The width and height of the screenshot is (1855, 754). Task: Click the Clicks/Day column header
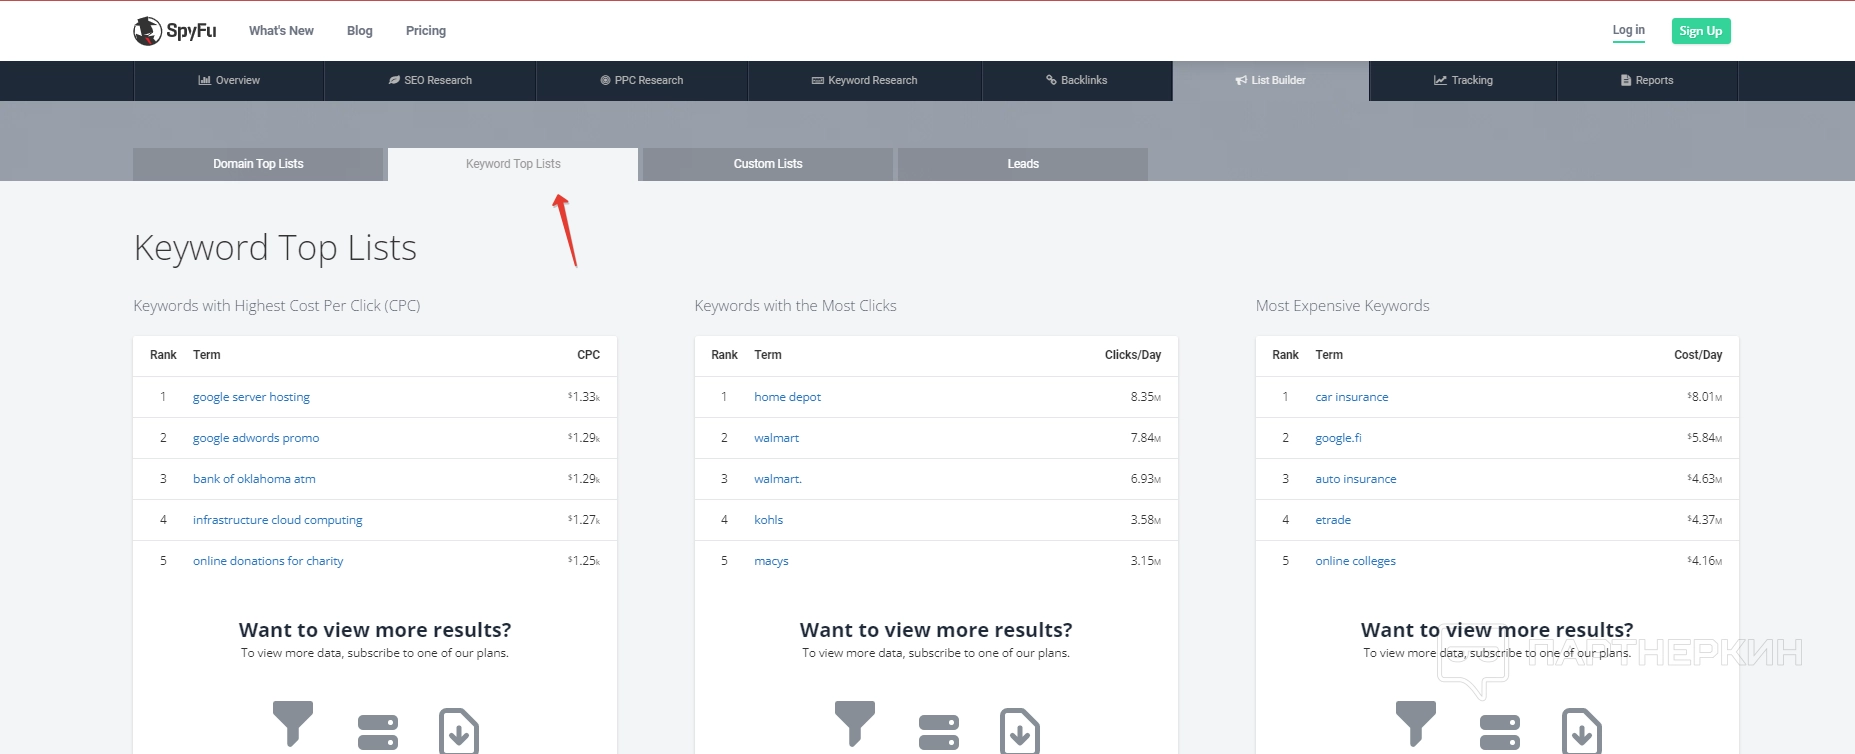(x=1133, y=355)
